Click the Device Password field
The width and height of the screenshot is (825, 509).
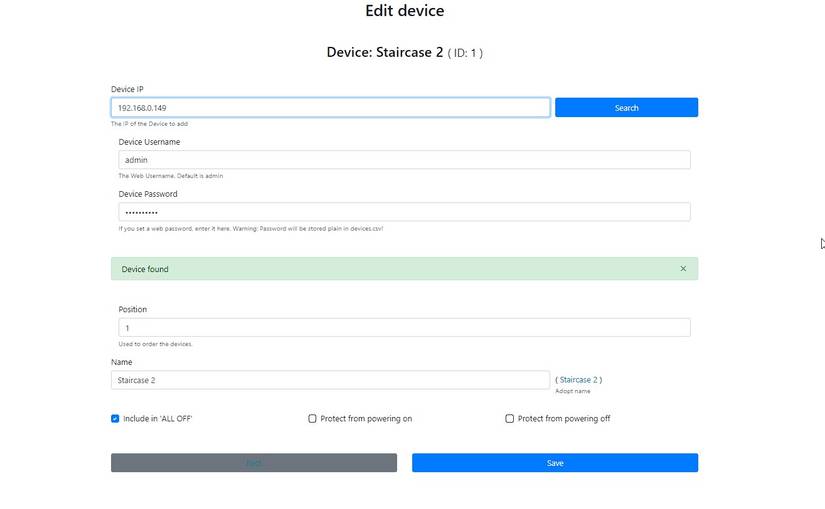(x=404, y=212)
